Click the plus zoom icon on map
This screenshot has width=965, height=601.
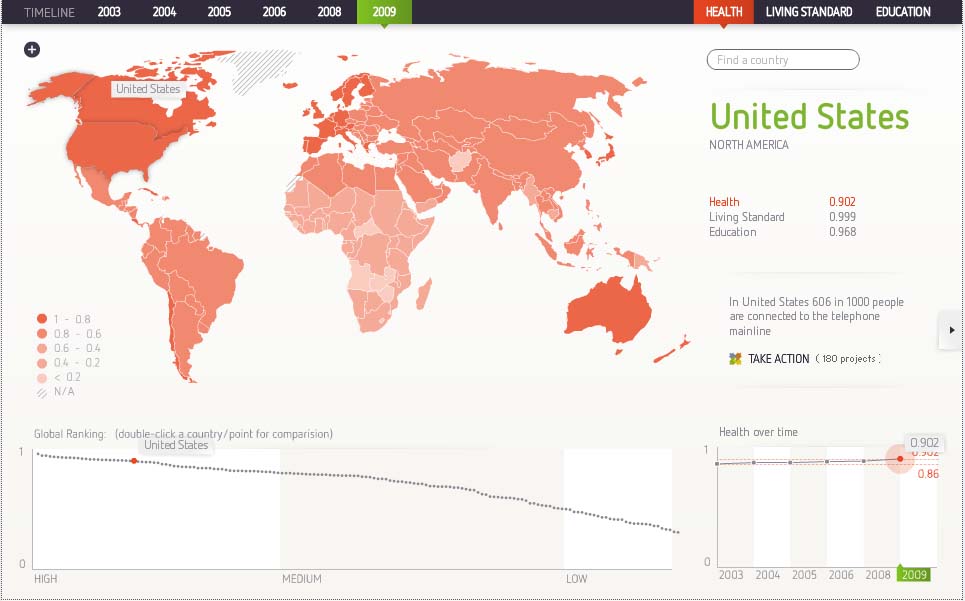pos(32,49)
